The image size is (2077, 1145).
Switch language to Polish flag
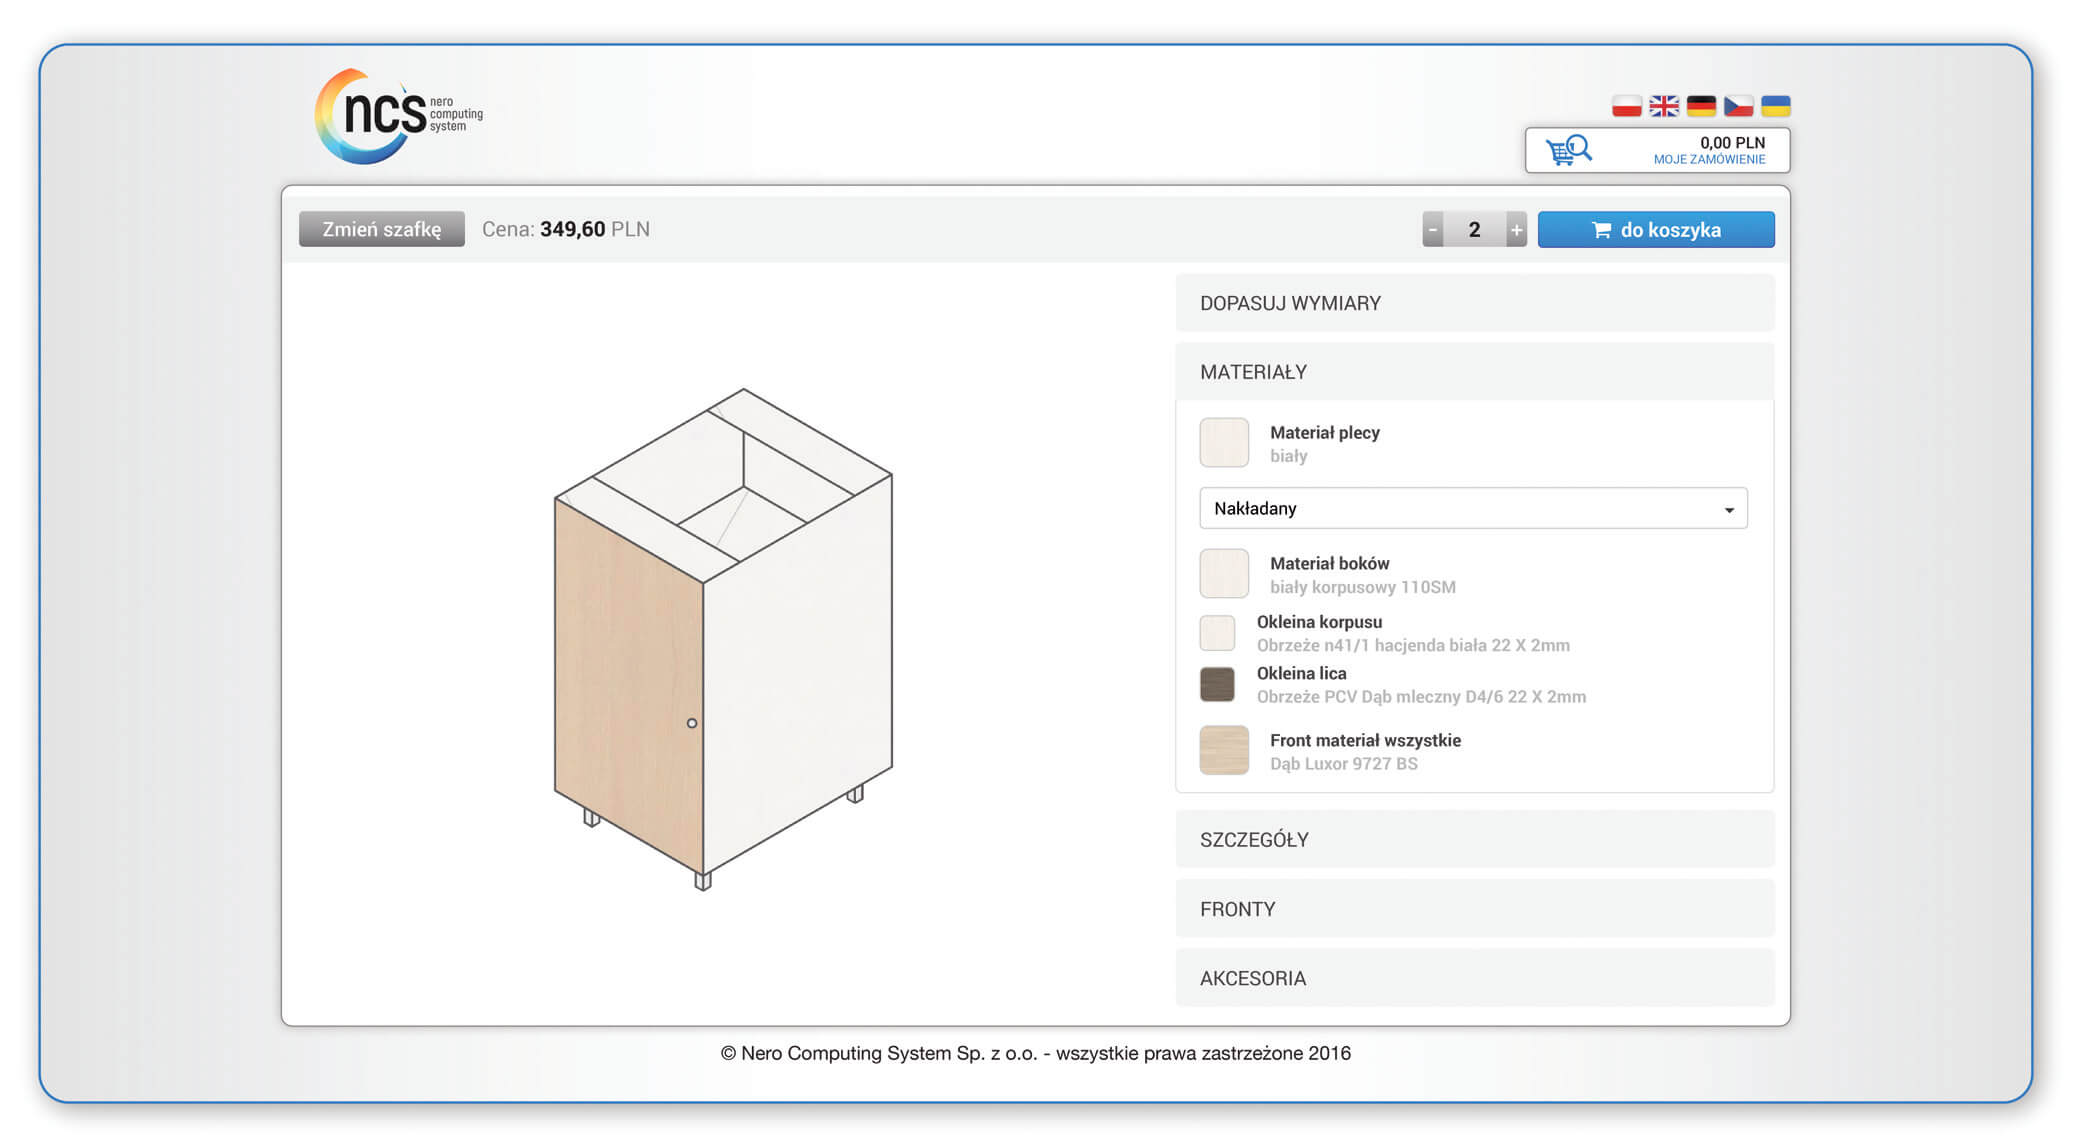pos(1626,106)
